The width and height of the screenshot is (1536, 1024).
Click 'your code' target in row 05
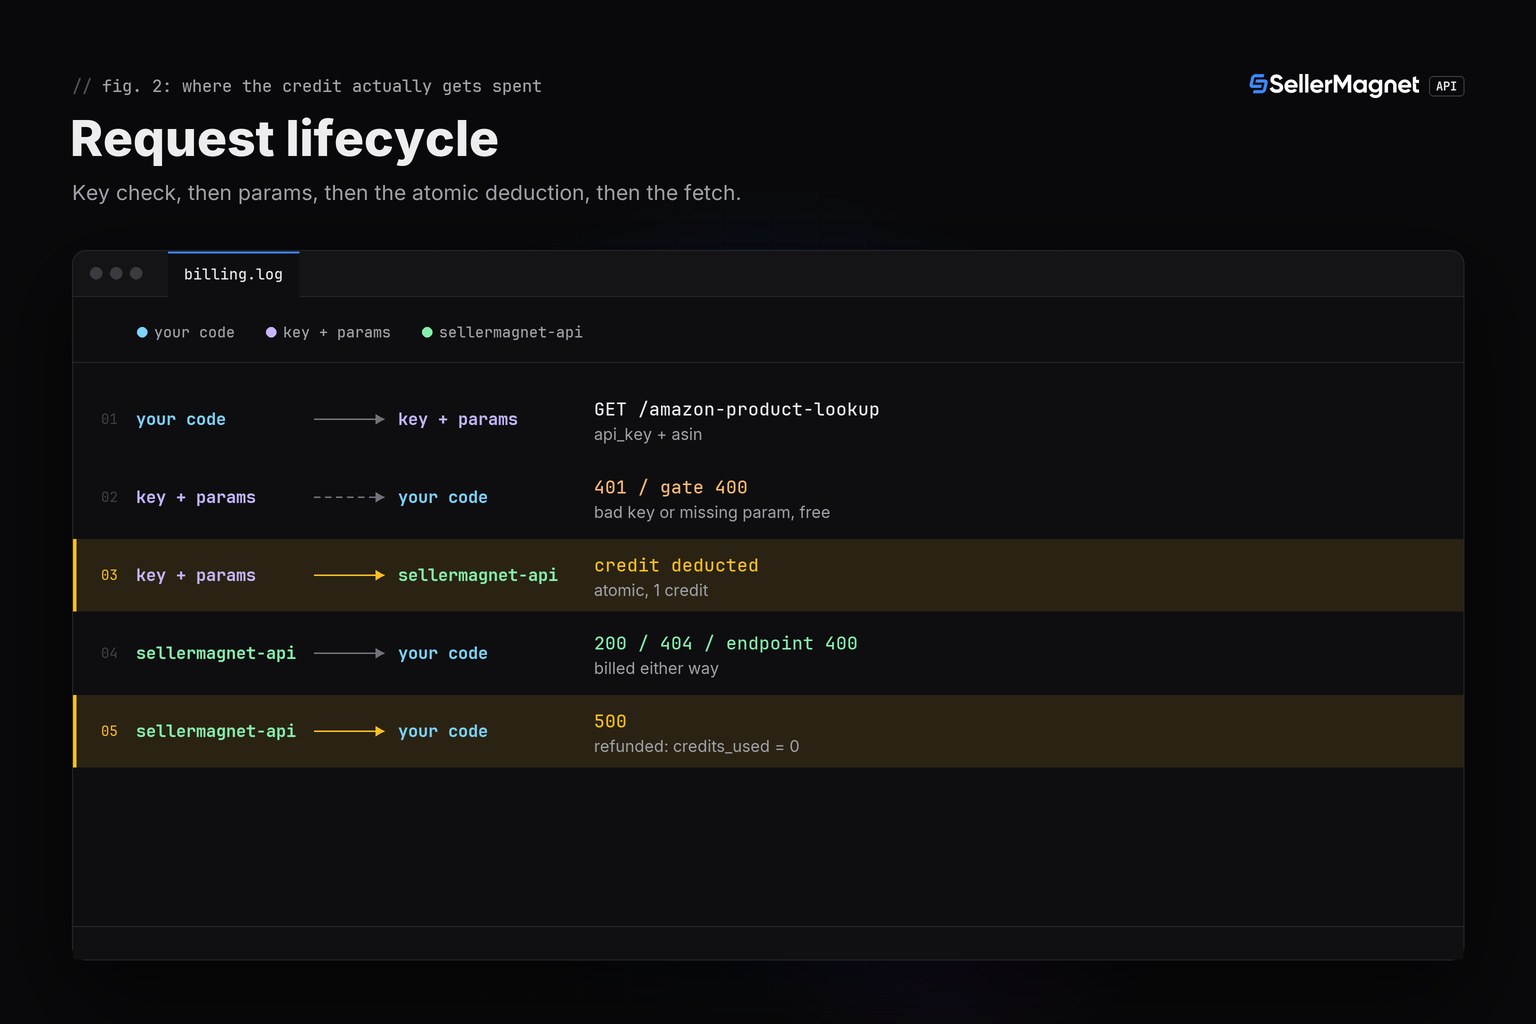coord(443,731)
